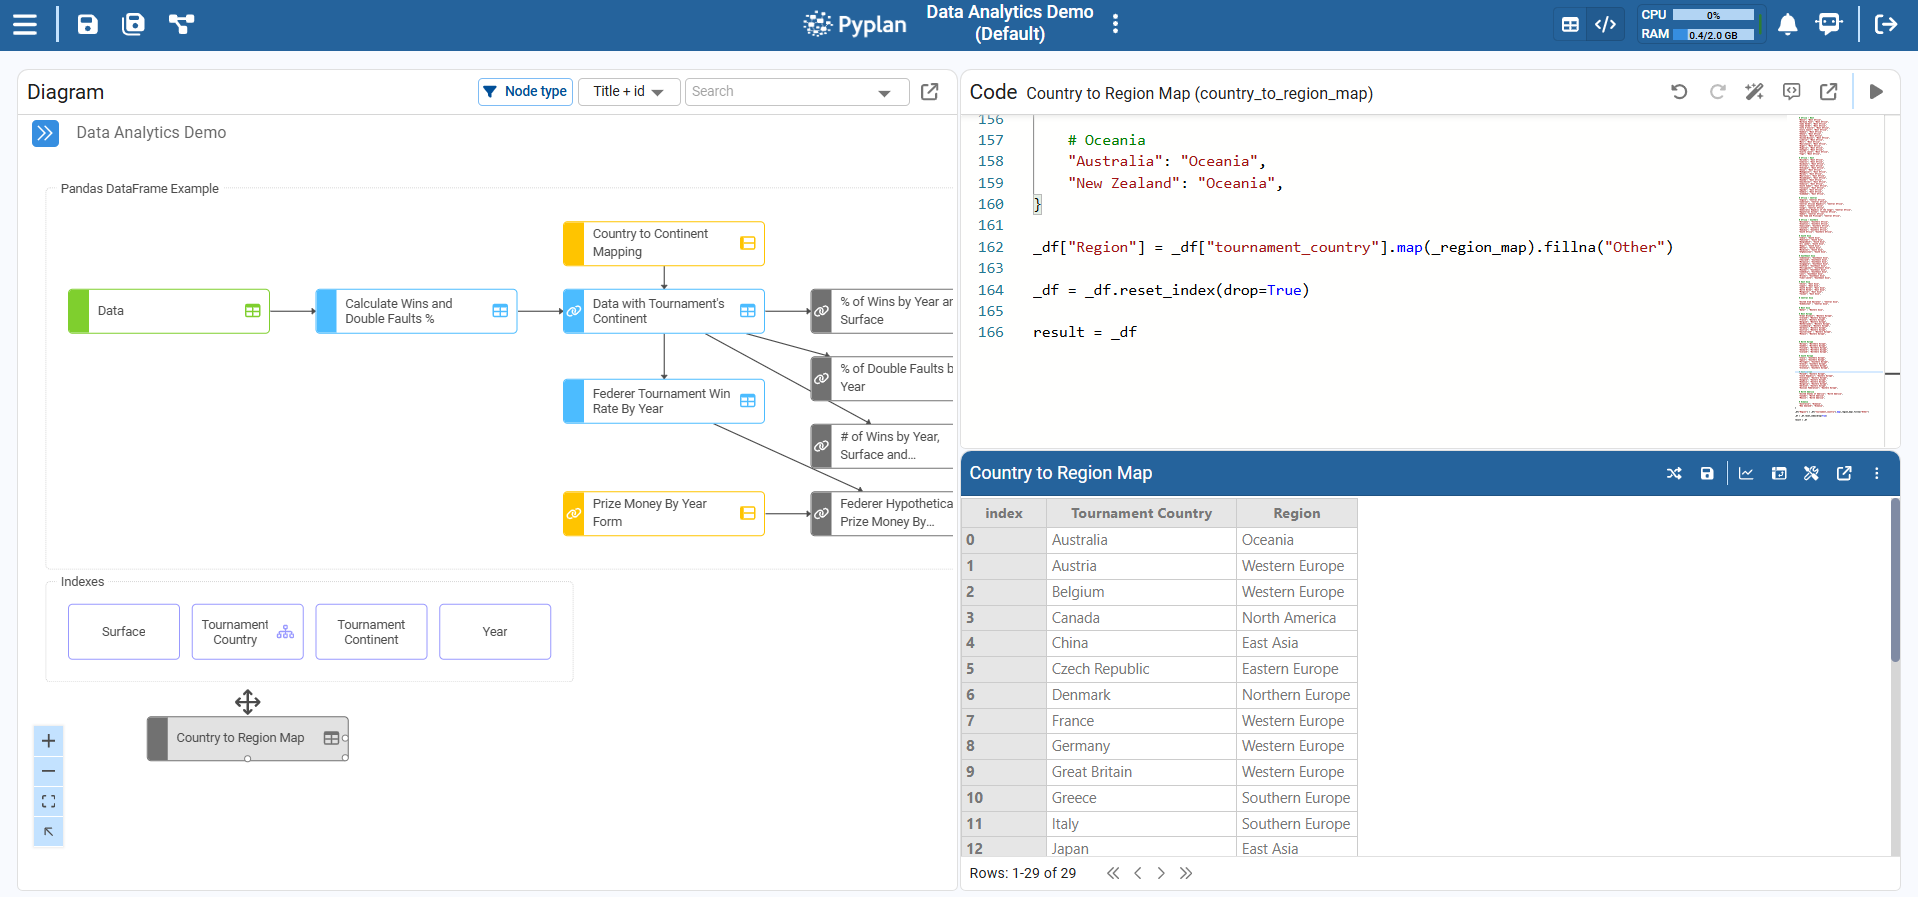Go to next page of rows
The image size is (1918, 897).
coord(1161,873)
